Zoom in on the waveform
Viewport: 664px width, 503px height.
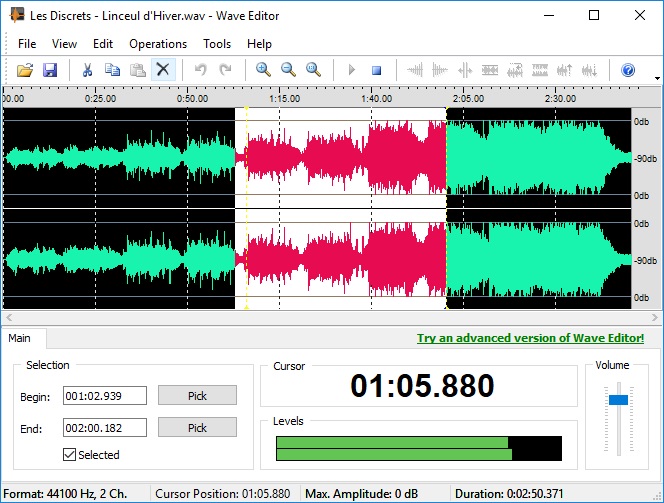tap(263, 70)
